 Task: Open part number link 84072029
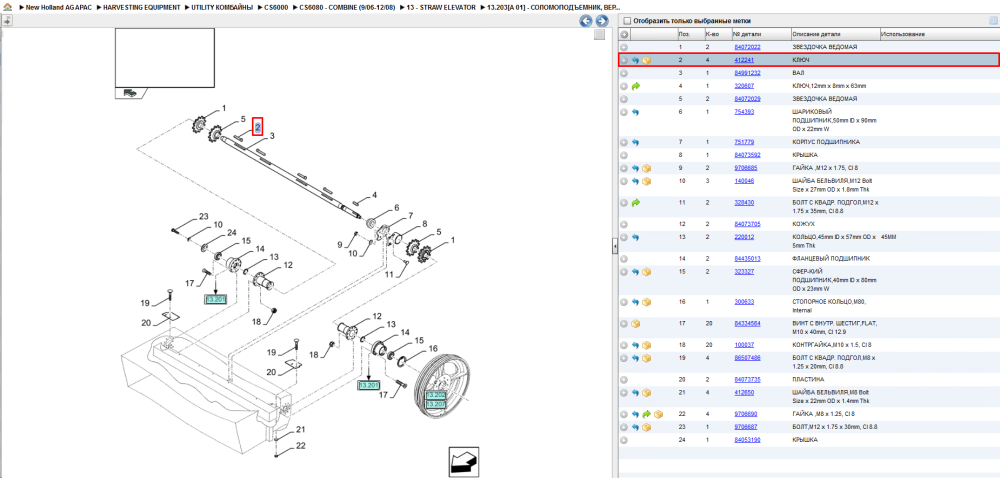pyautogui.click(x=747, y=99)
